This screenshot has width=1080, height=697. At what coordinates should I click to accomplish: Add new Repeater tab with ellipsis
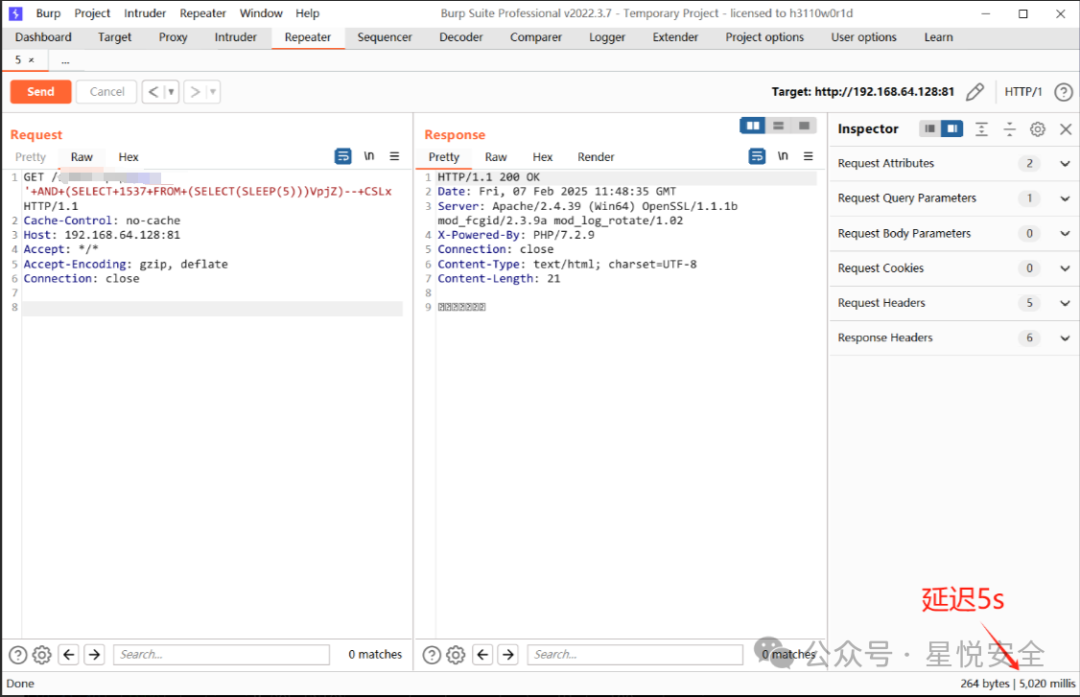tap(65, 61)
